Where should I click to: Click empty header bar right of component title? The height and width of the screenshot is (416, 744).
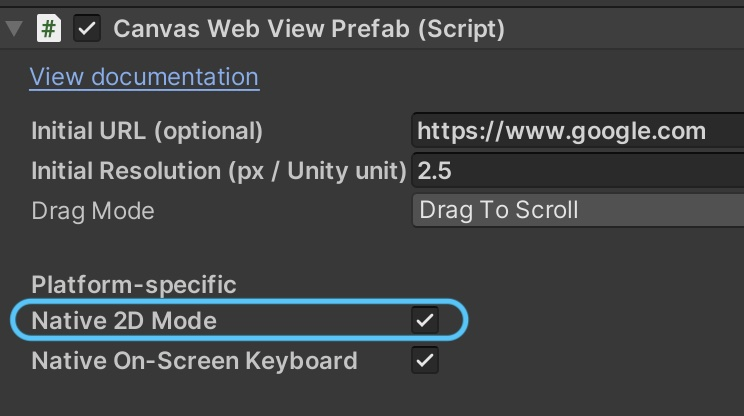pyautogui.click(x=630, y=28)
